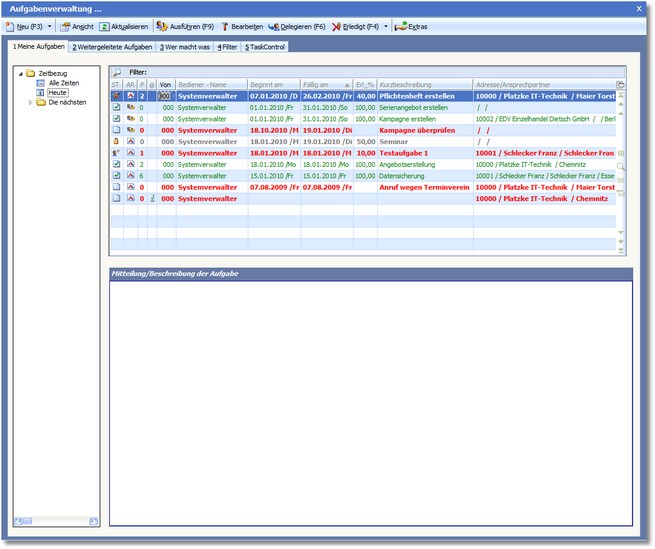Toggle status checkbox of 'Angebotserstellung' row
The width and height of the screenshot is (655, 549).
click(116, 164)
